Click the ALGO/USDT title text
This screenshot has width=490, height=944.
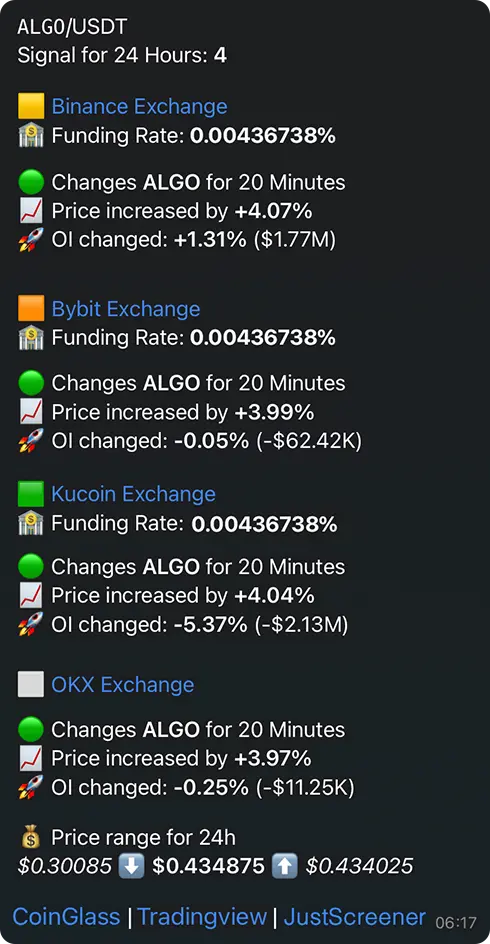tap(72, 27)
